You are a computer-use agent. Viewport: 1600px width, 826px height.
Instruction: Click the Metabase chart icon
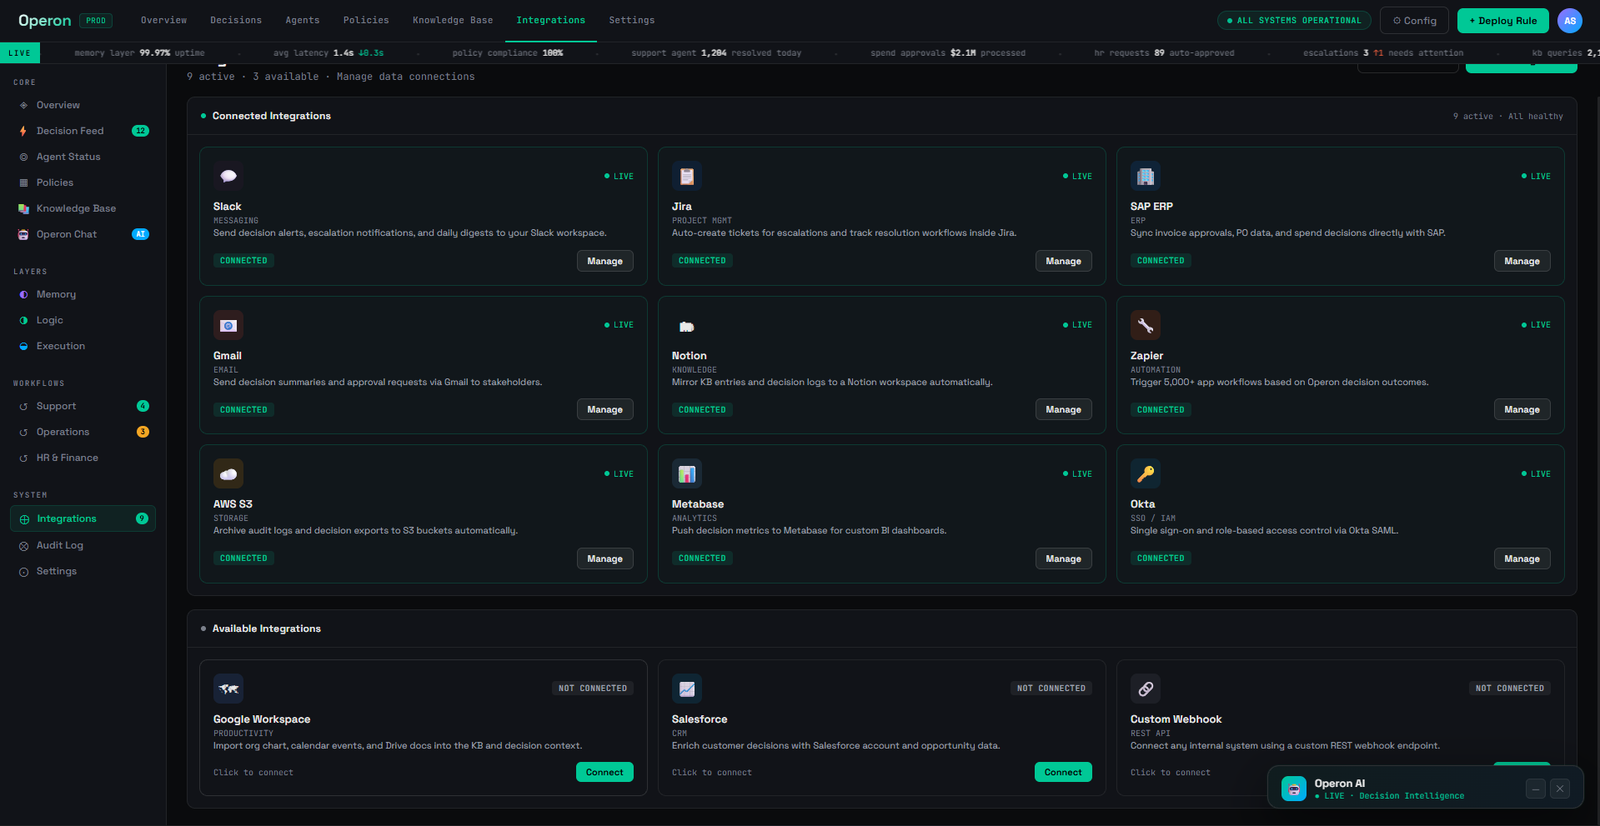(687, 474)
